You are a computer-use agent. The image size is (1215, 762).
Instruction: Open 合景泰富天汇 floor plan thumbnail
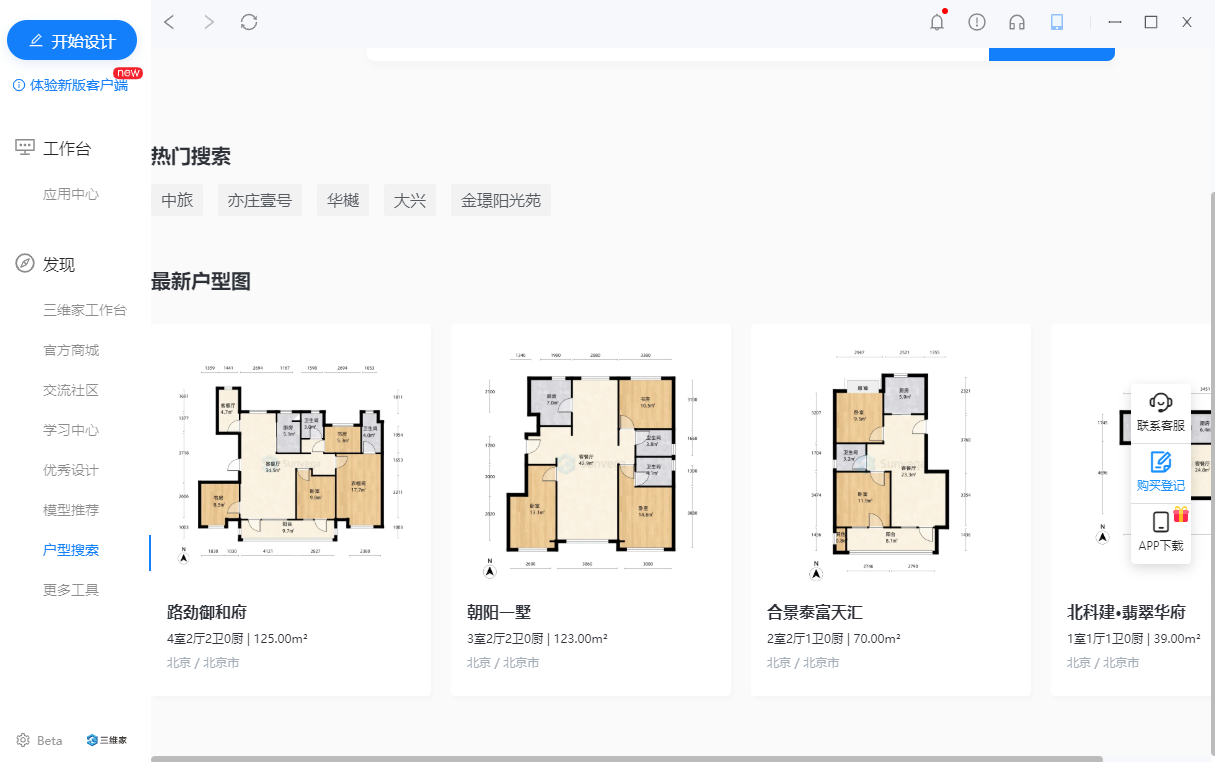[x=891, y=464]
